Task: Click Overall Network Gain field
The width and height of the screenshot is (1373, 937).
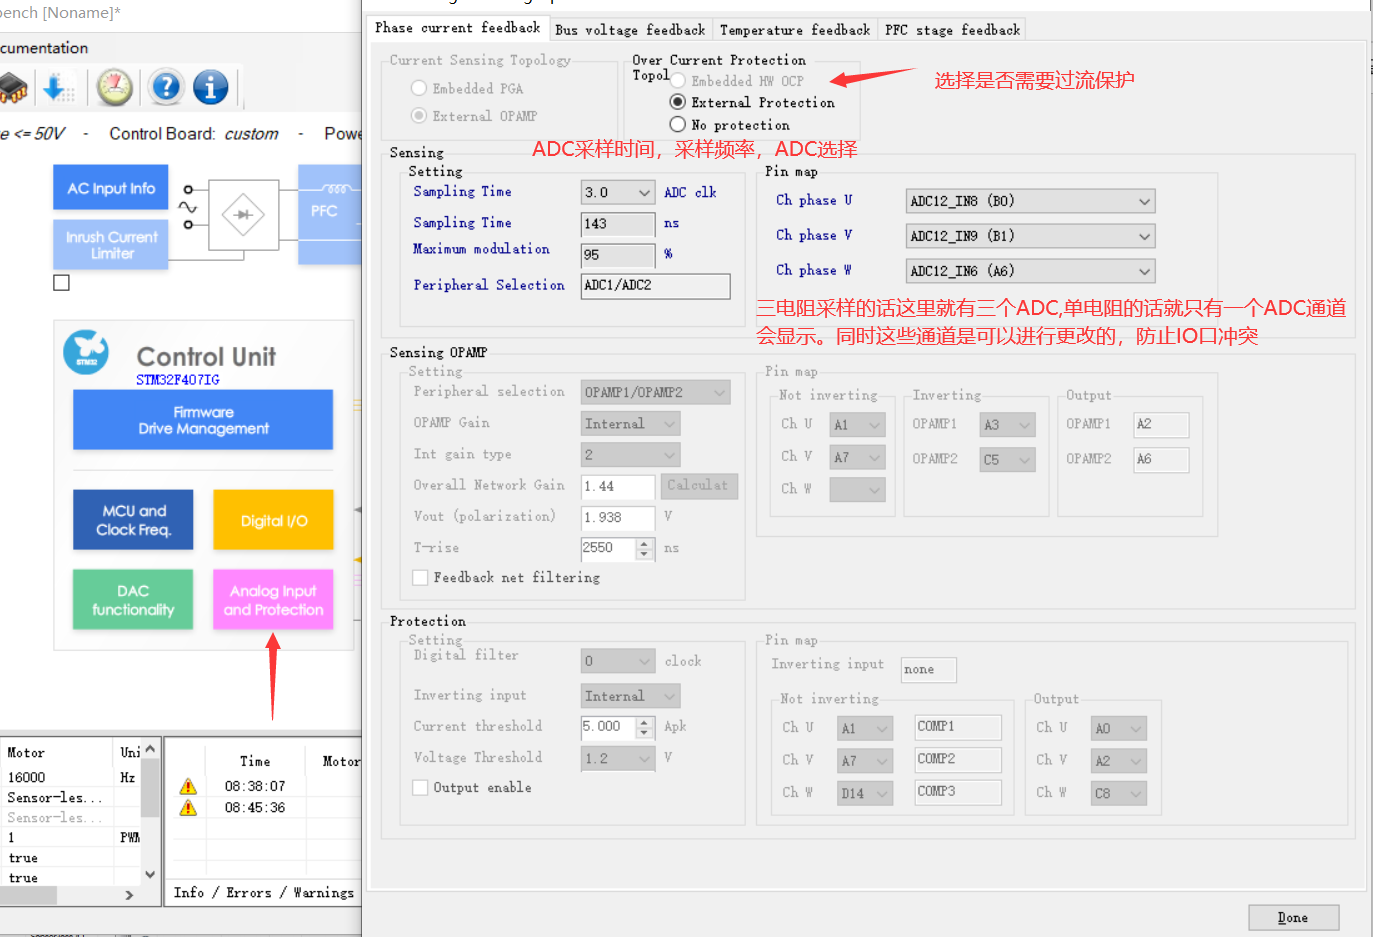Action: coord(618,486)
